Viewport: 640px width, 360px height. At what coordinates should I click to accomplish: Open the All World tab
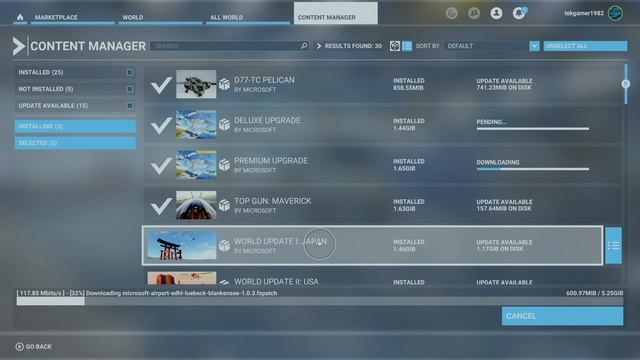click(248, 17)
